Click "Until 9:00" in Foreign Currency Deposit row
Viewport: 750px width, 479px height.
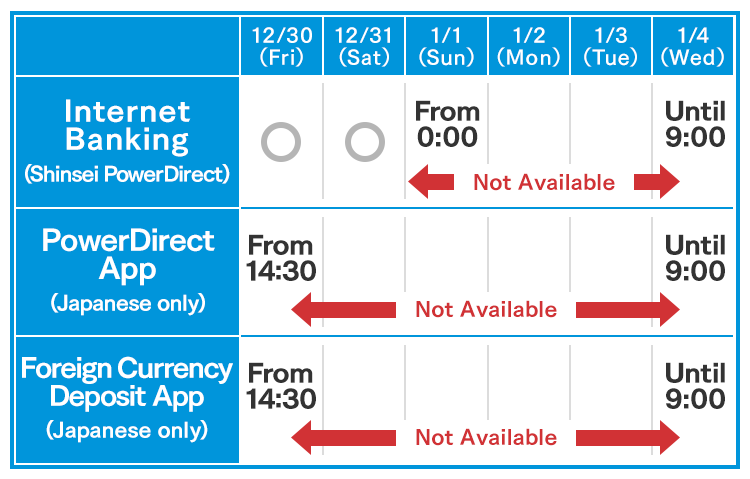(x=695, y=386)
